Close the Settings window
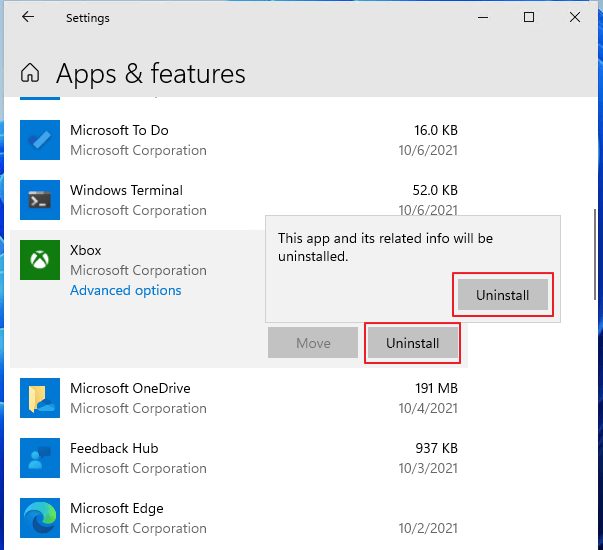 coord(575,17)
